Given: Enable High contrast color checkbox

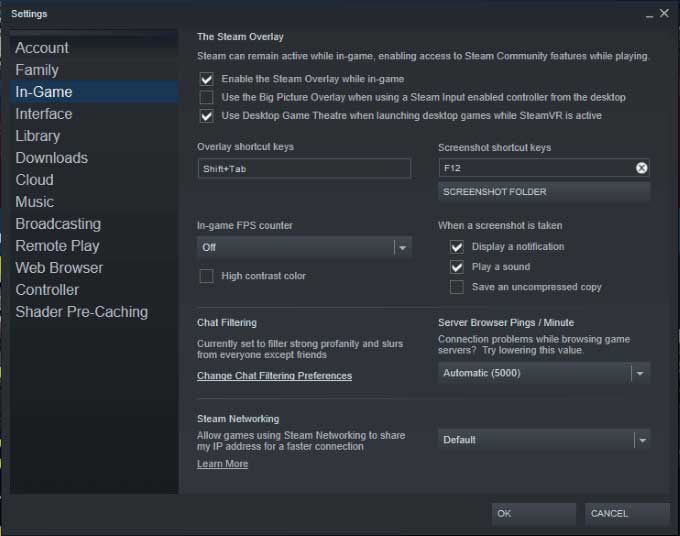Looking at the screenshot, I should point(206,276).
